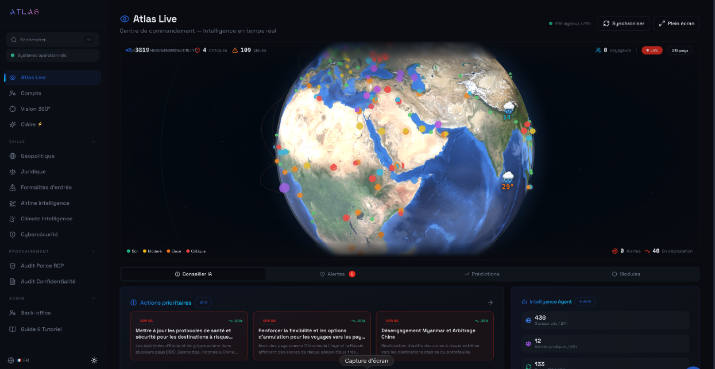Click the Vision 360° icon in the sidebar
715x369 pixels.
[x=13, y=109]
